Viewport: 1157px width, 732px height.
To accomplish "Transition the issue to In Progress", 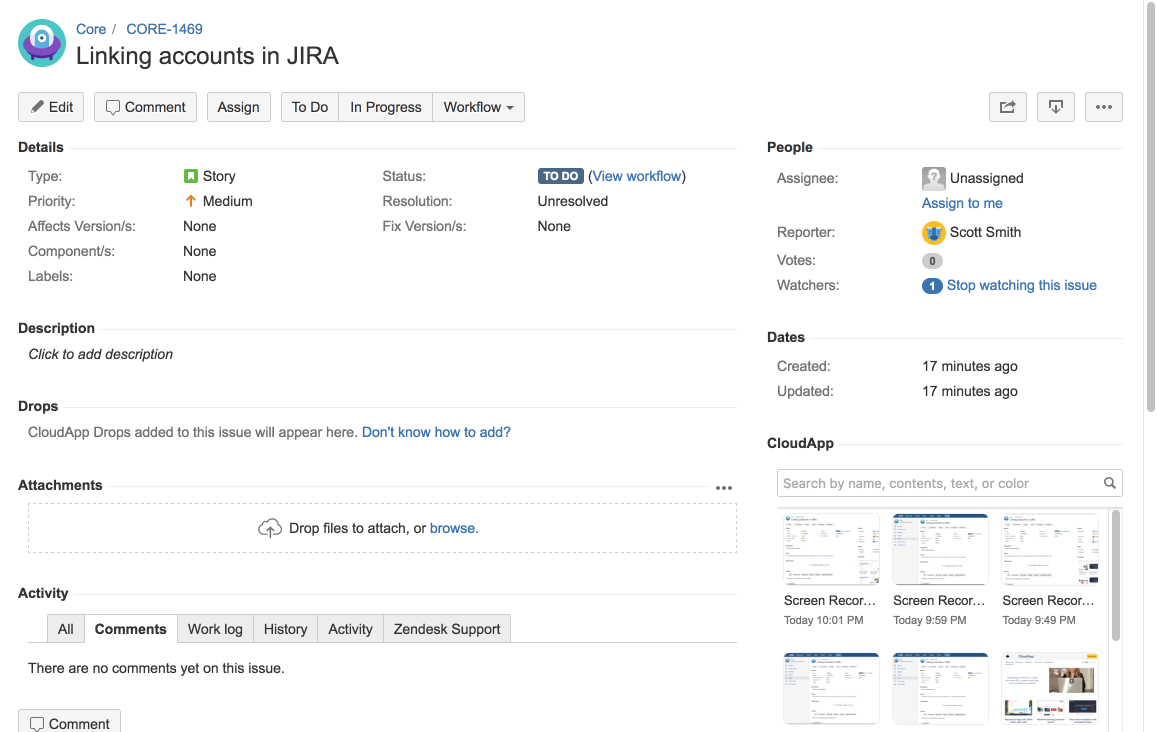I will [386, 107].
